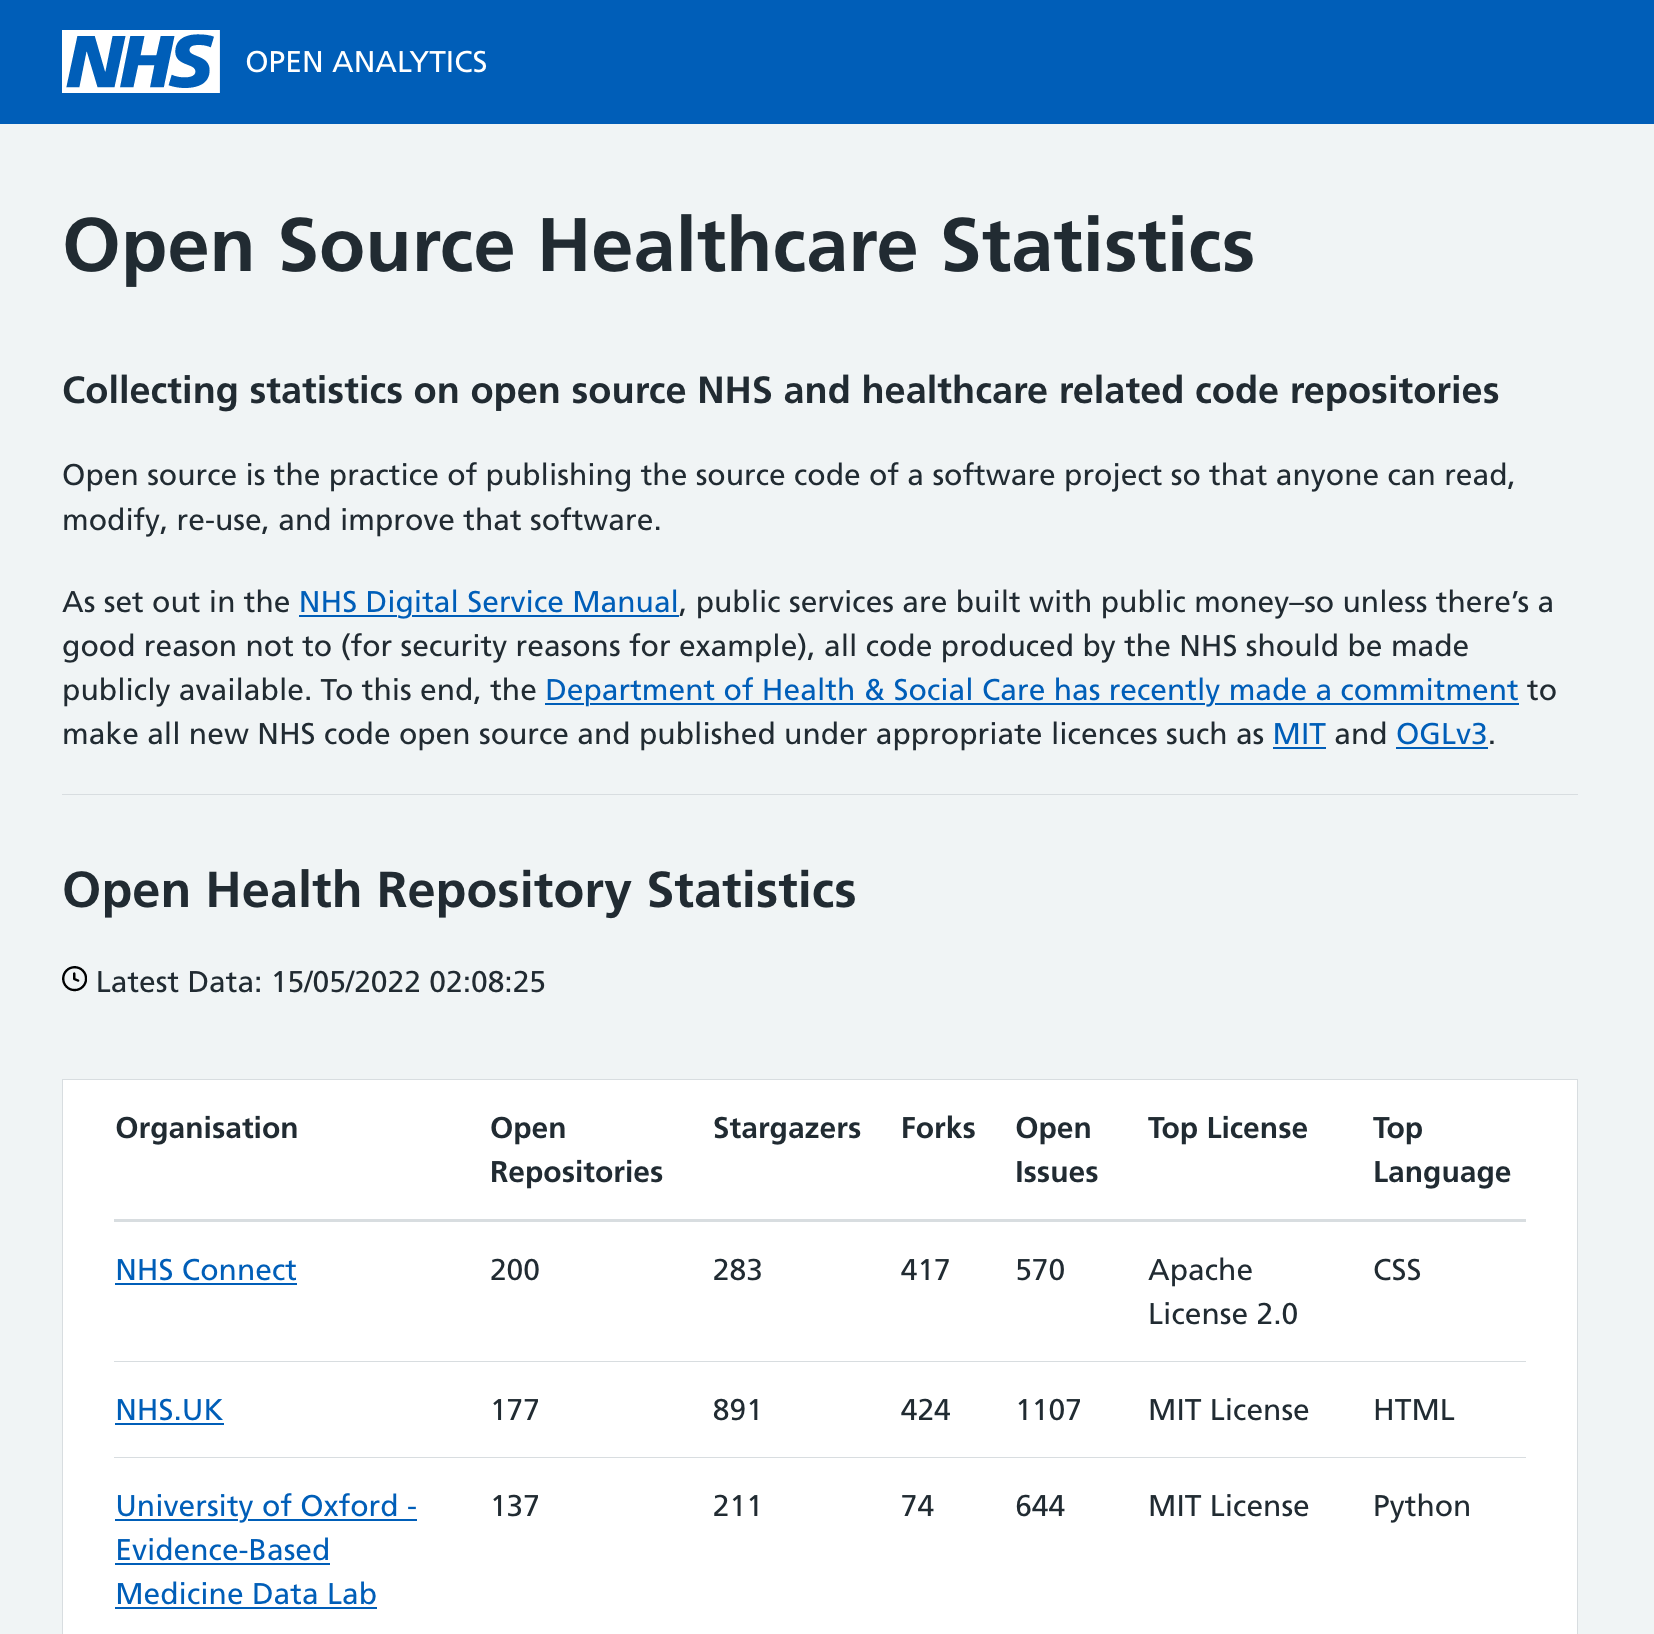Click the Open Health Repository Statistics heading
The height and width of the screenshot is (1634, 1654).
(459, 890)
